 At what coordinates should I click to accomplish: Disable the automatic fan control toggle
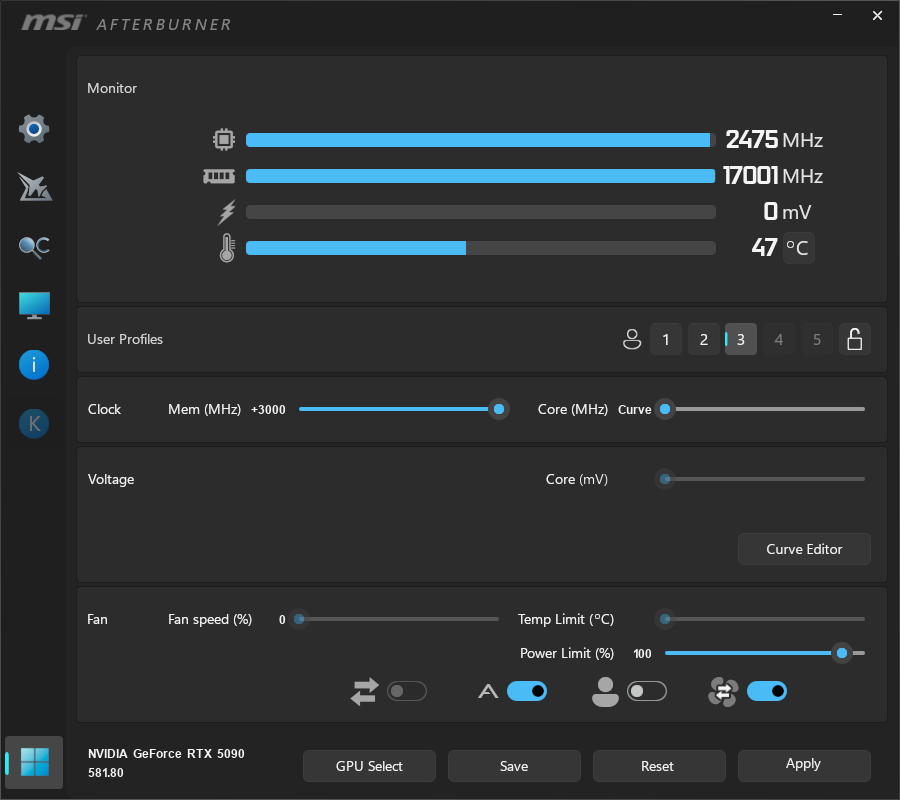point(527,691)
